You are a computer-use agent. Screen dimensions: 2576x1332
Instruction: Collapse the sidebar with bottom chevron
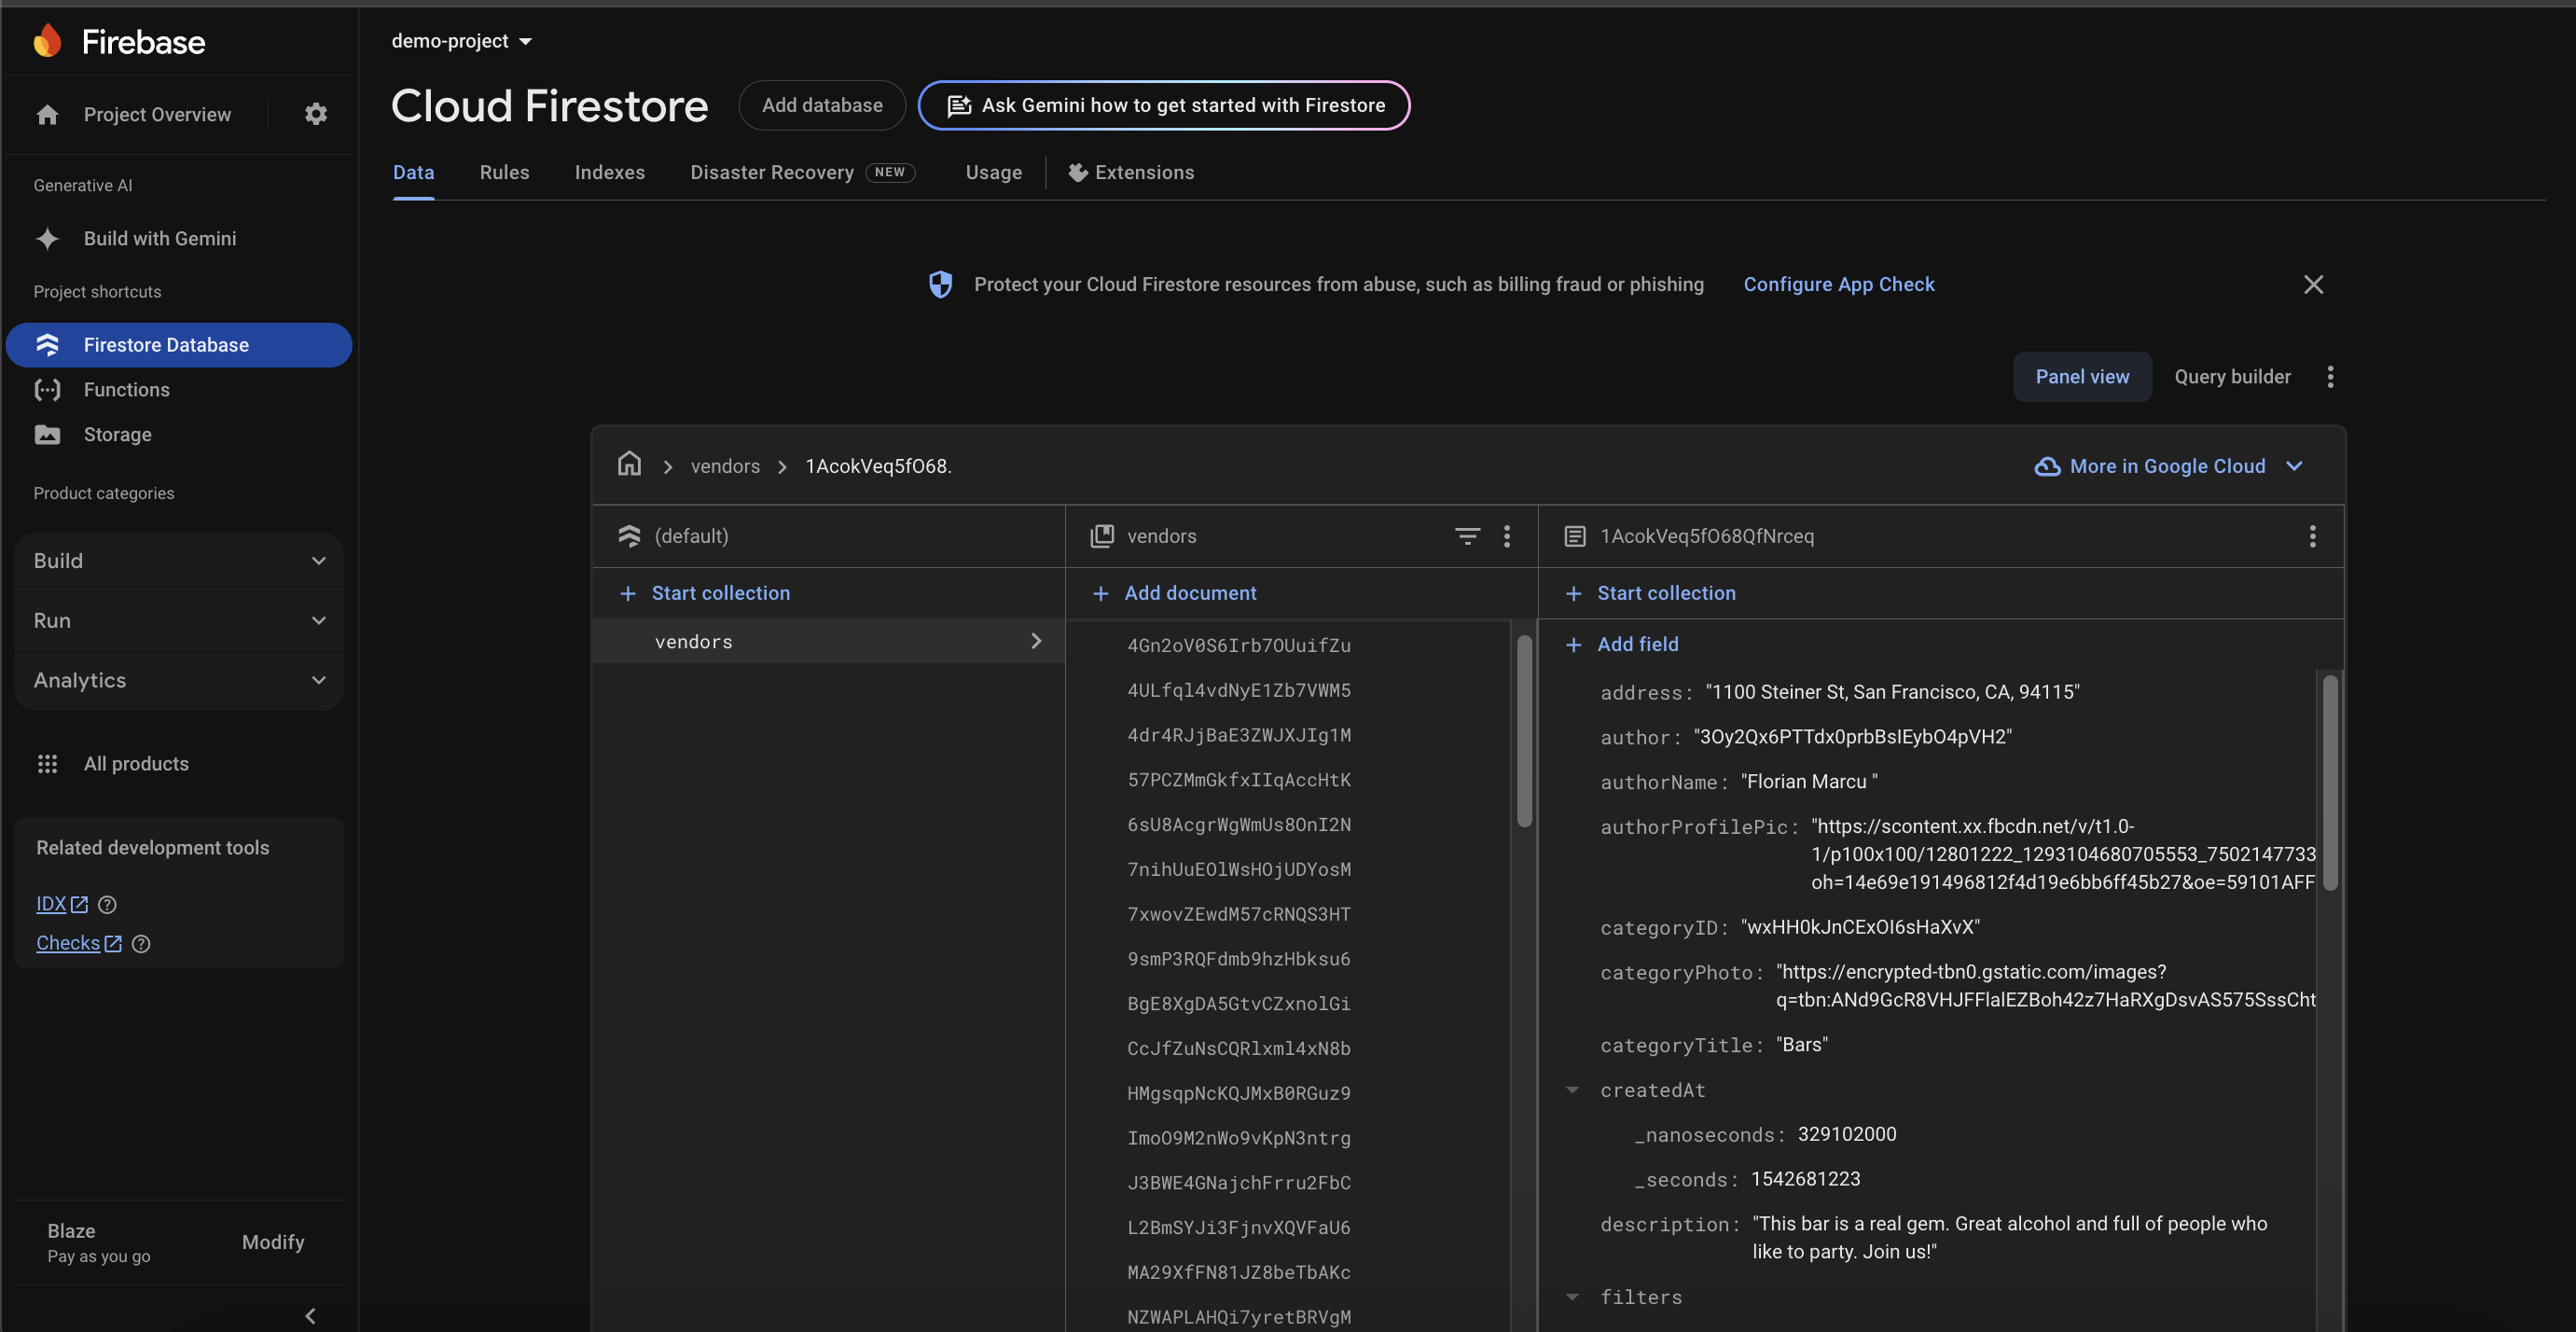(x=310, y=1315)
